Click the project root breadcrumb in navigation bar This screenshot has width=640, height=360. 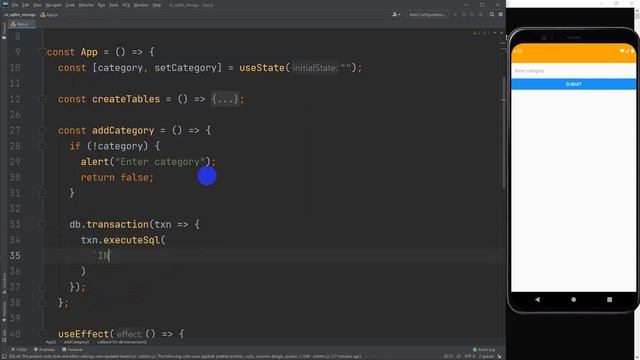pyautogui.click(x=20, y=15)
